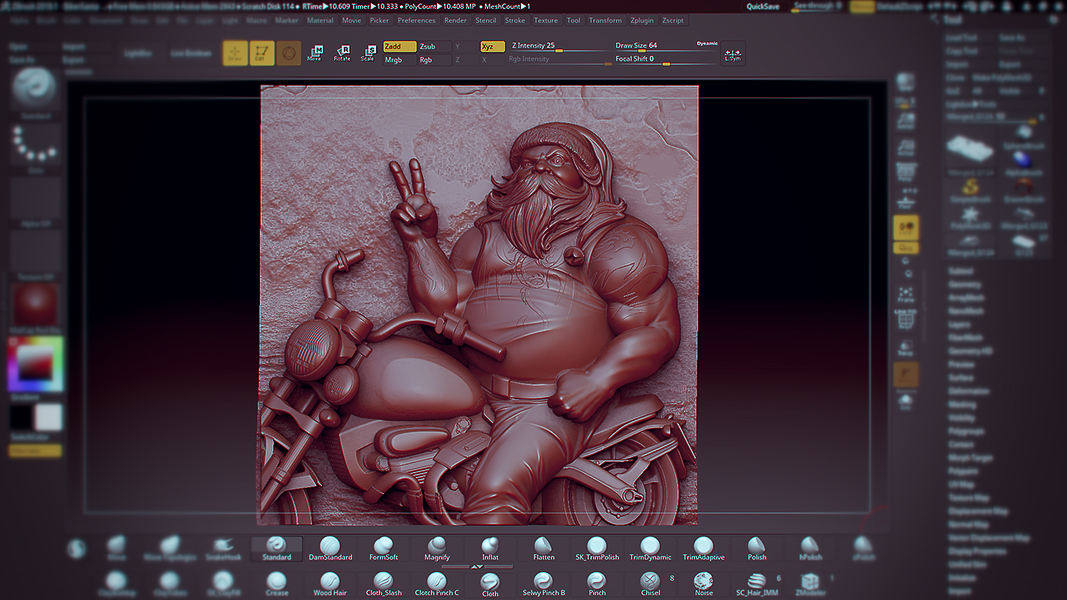Toggle the Mrgb channel button

399,60
